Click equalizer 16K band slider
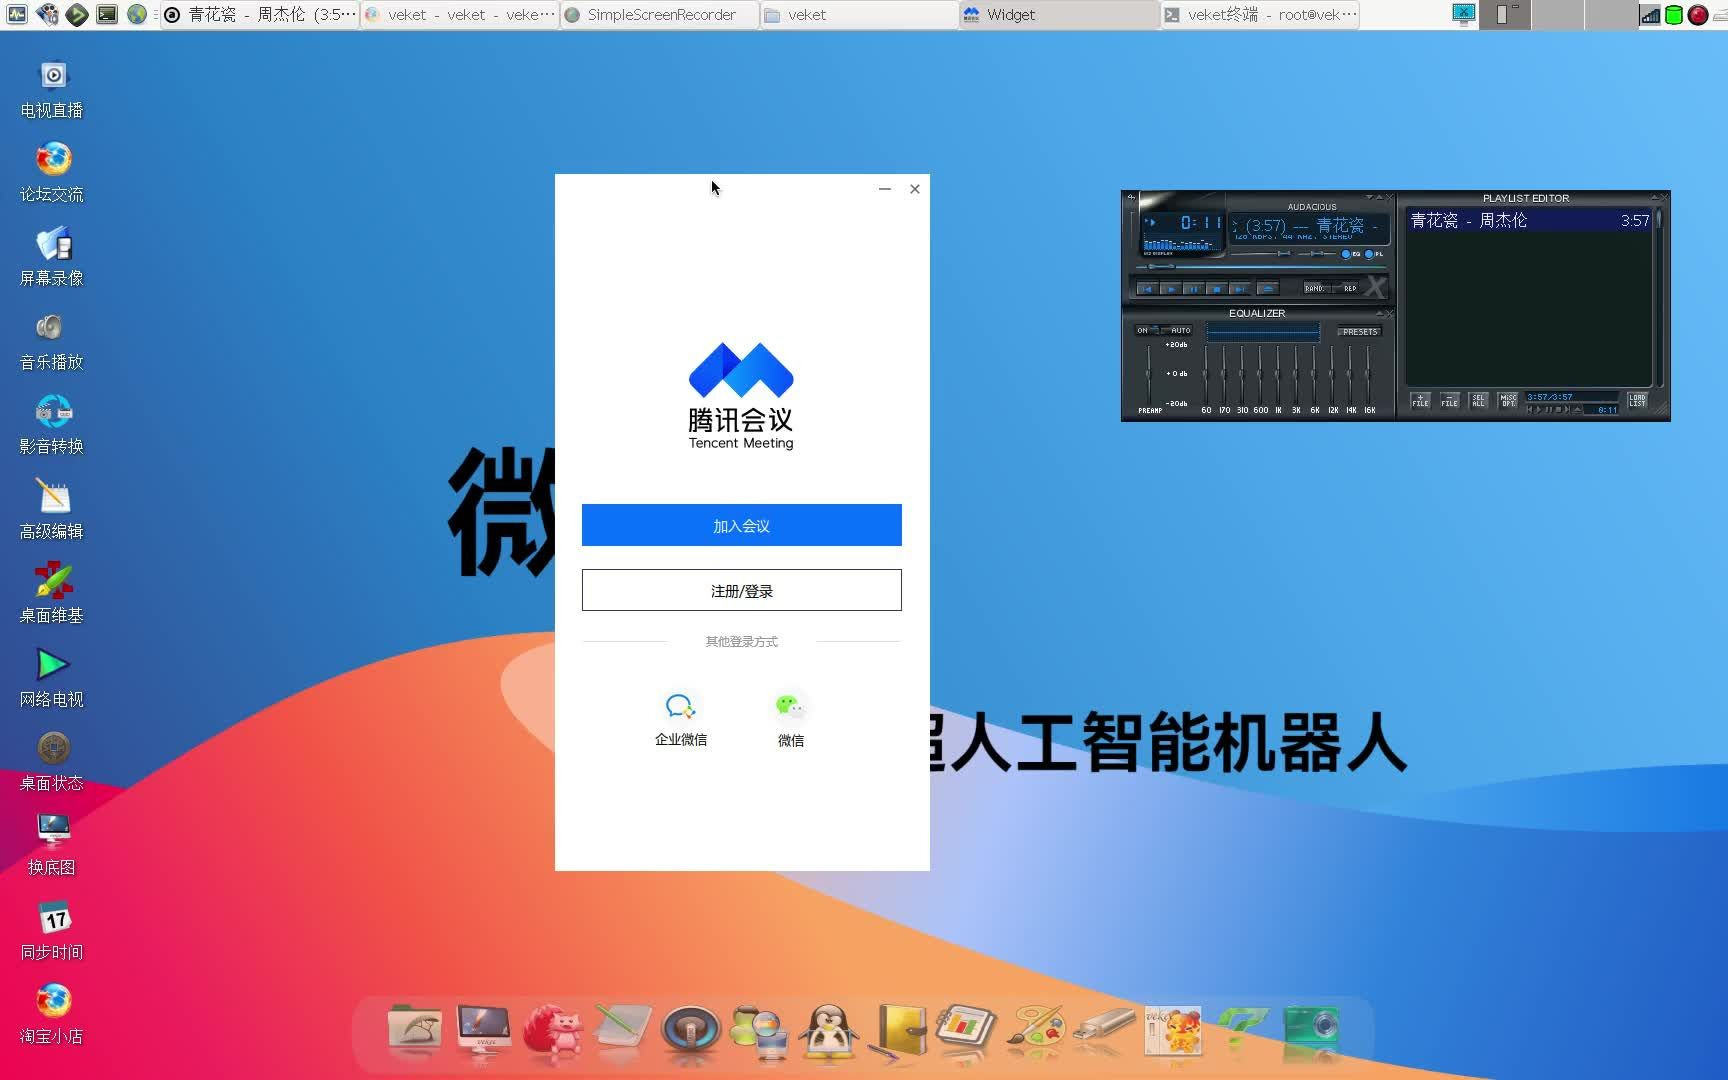The height and width of the screenshot is (1080, 1728). point(1368,374)
